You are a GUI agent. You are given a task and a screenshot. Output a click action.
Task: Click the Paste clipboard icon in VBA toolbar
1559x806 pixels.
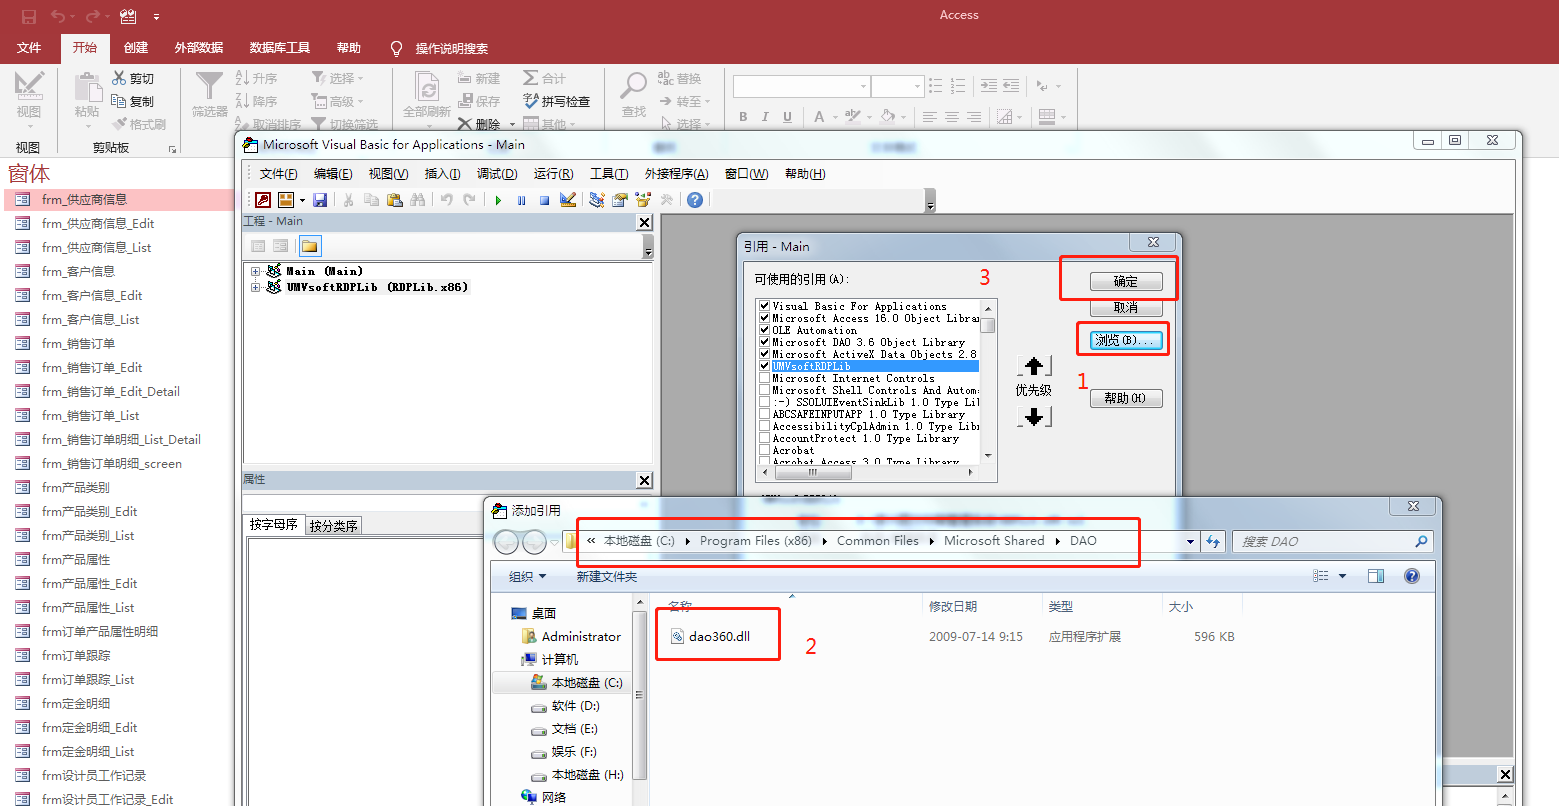click(x=394, y=200)
